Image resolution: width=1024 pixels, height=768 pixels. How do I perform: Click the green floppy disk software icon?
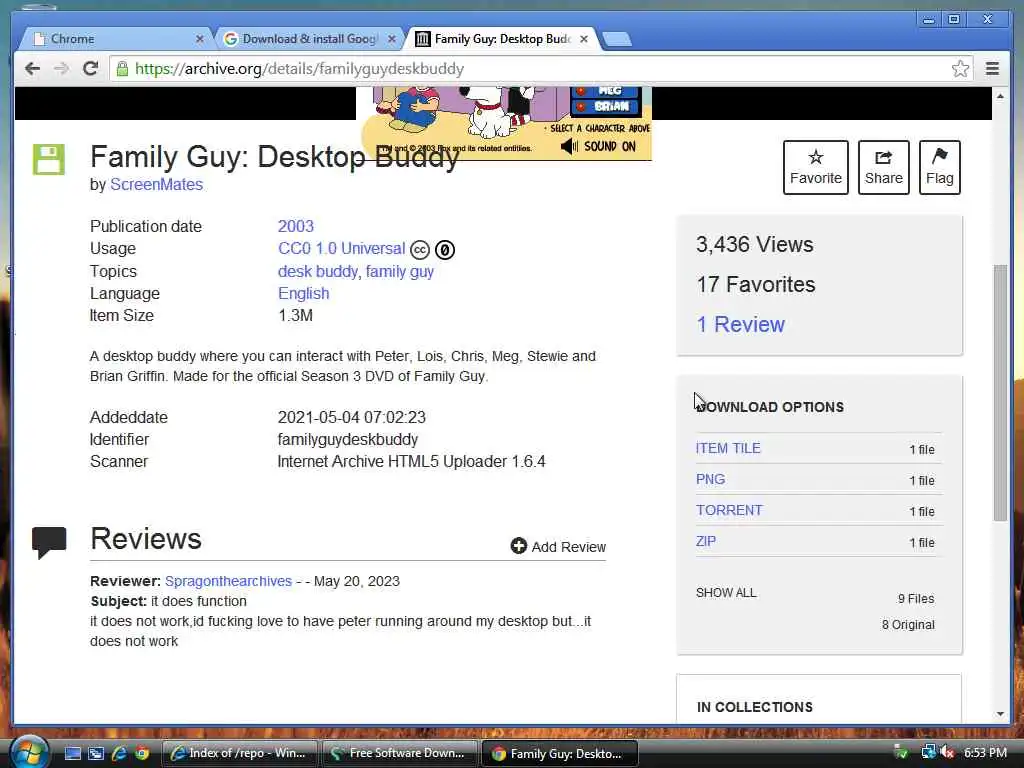(49, 159)
